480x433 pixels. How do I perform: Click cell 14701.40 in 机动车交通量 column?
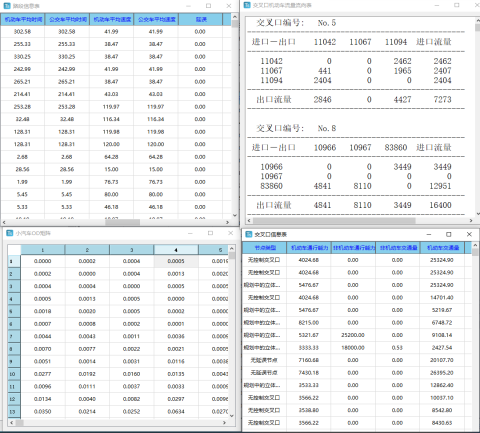442,297
